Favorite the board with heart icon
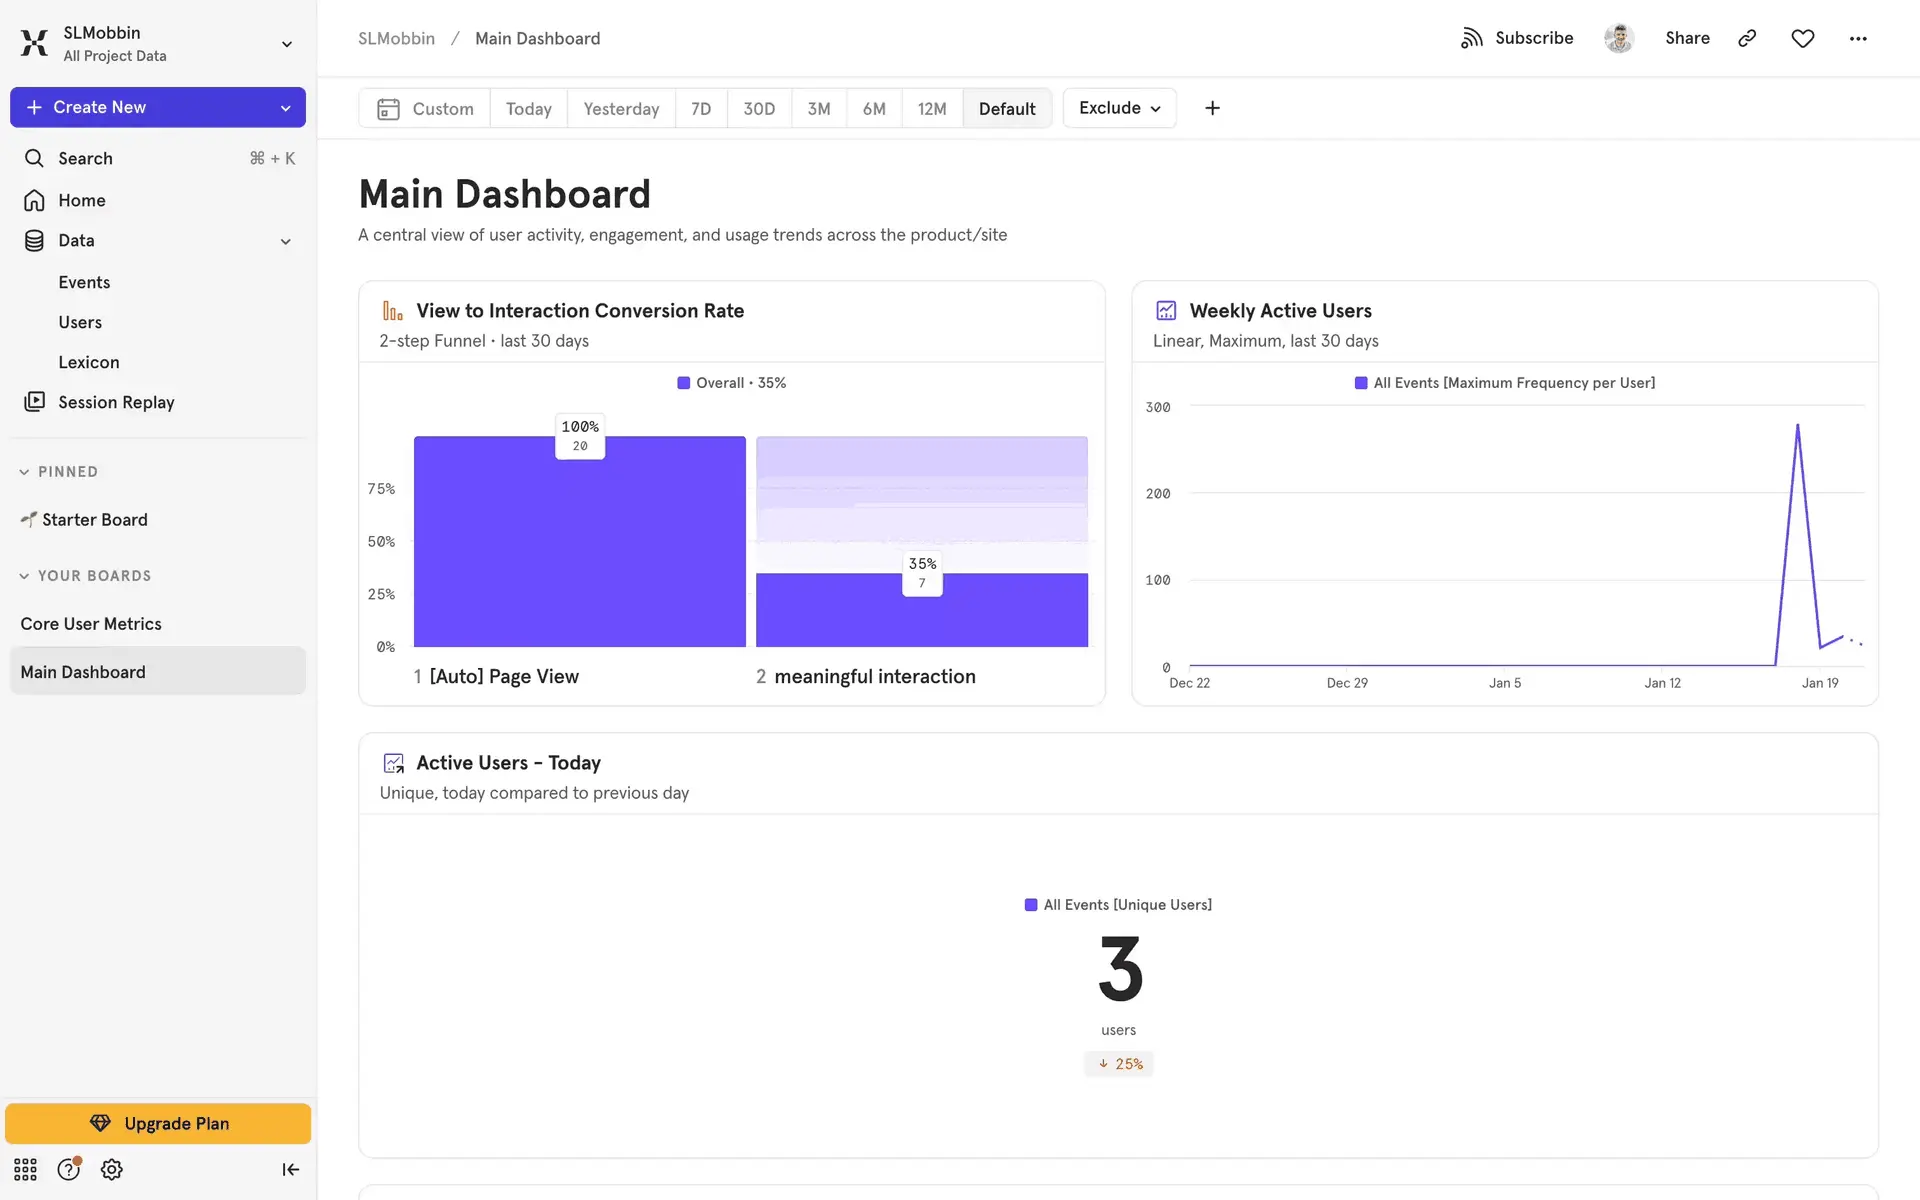The width and height of the screenshot is (1920, 1200). 1802,38
